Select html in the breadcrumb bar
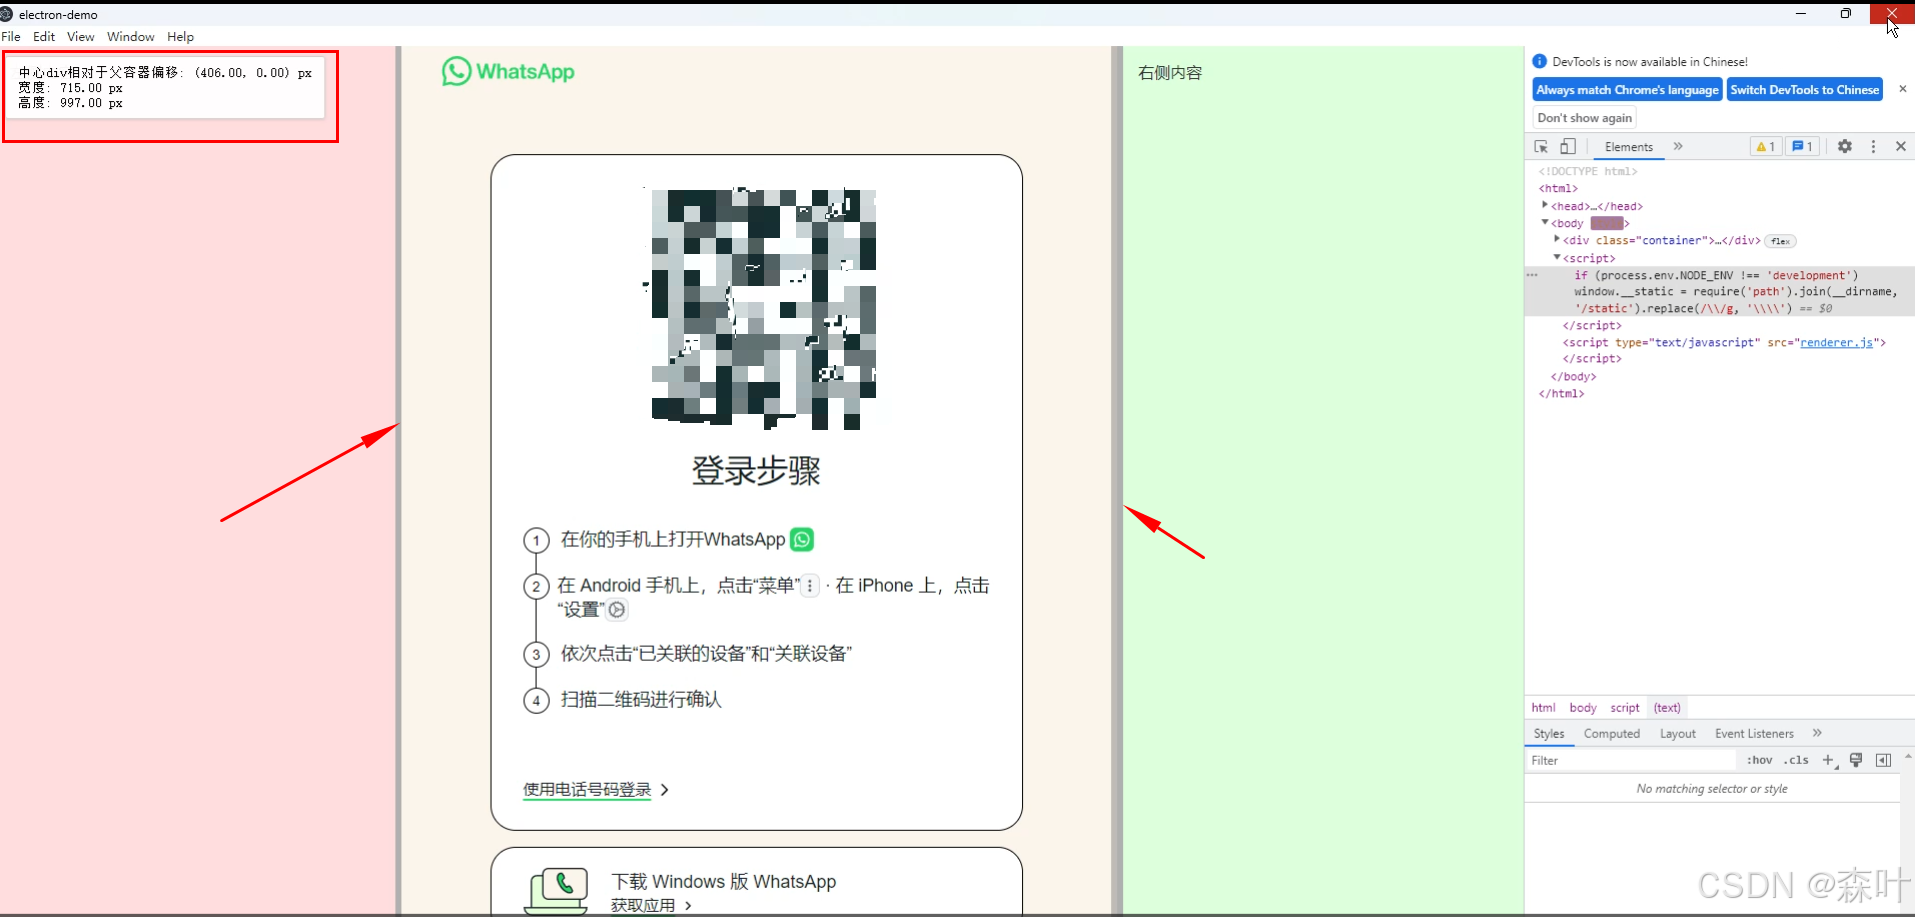The height and width of the screenshot is (917, 1915). (x=1544, y=707)
